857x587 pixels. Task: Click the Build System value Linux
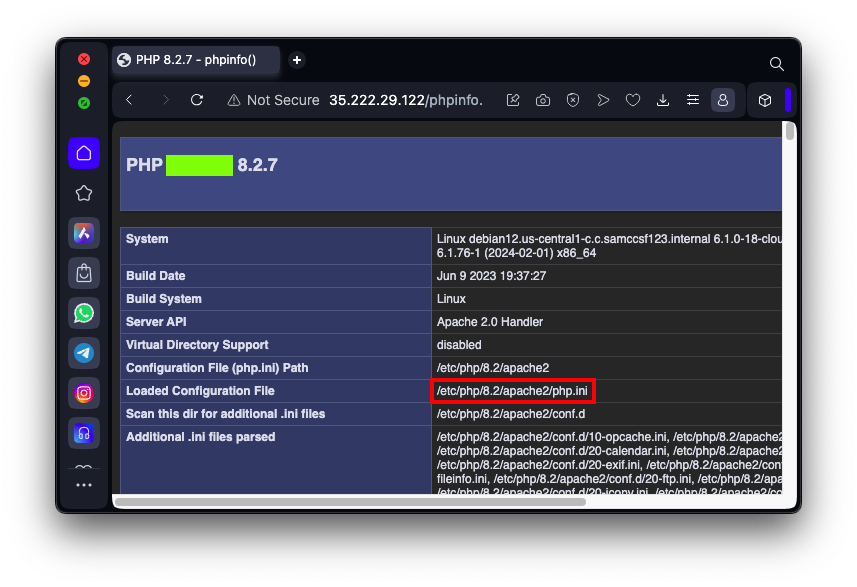pyautogui.click(x=451, y=299)
